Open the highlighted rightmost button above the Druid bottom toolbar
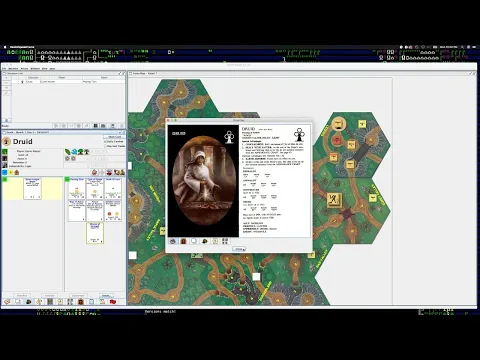Image resolution: width=480 pixels, height=360 pixels. click(106, 295)
